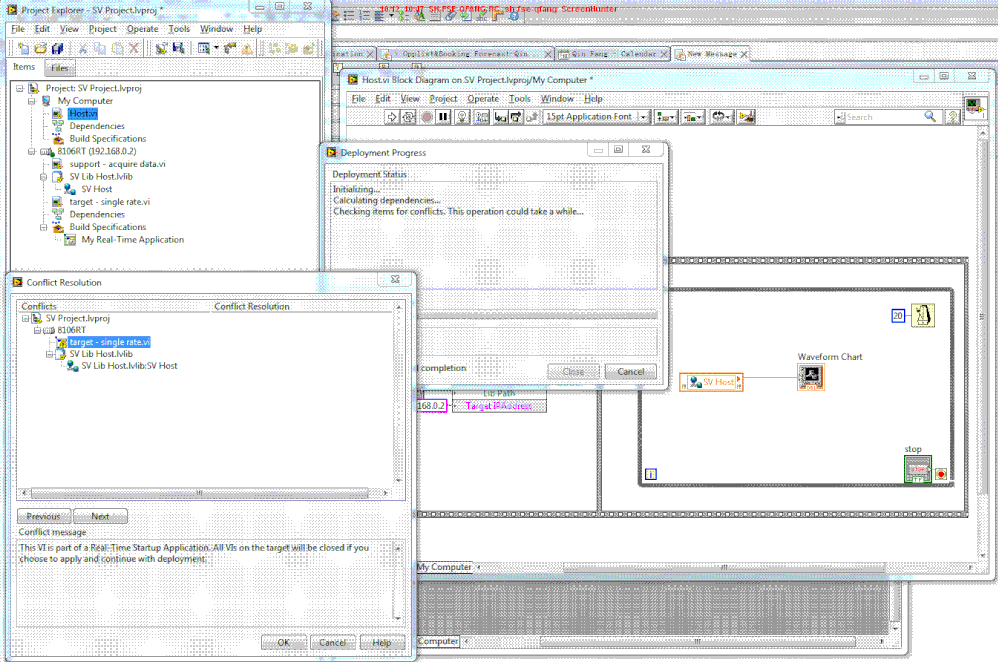Click Previous button in Conflict Resolution
Screen dimensions: 999x662
click(x=43, y=516)
